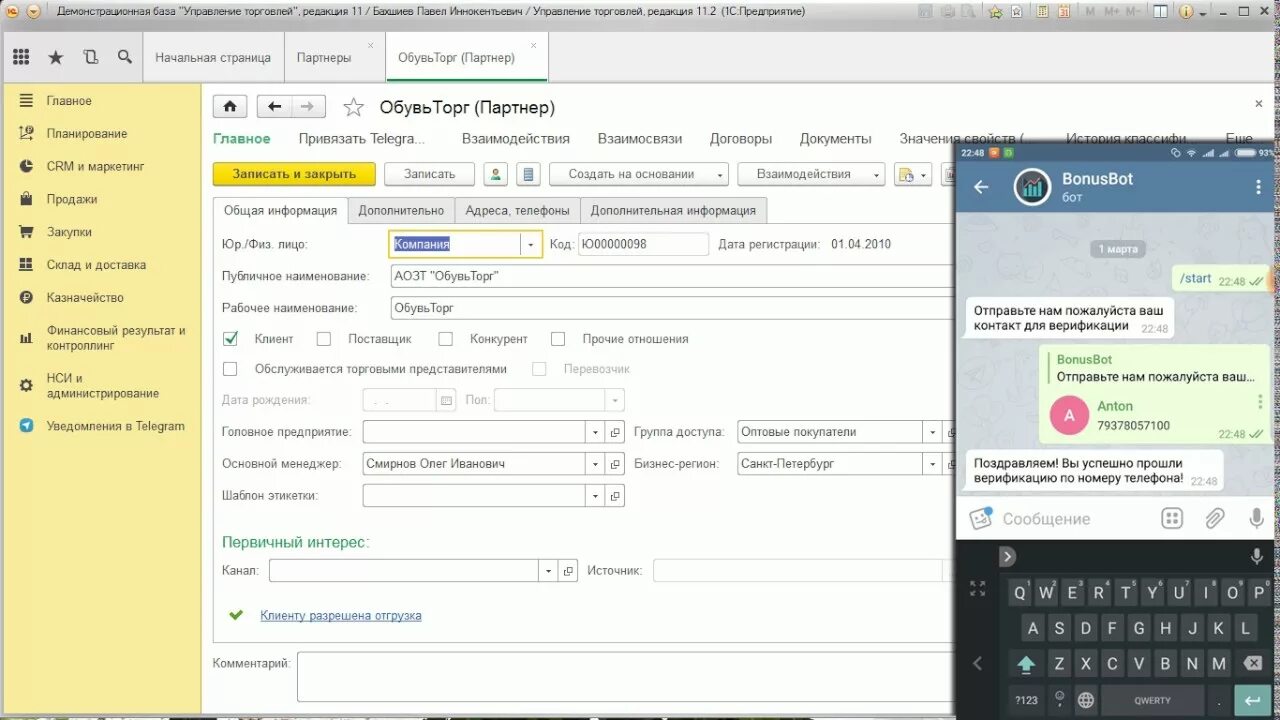Expand Головное предприятие dropdown arrow

595,432
